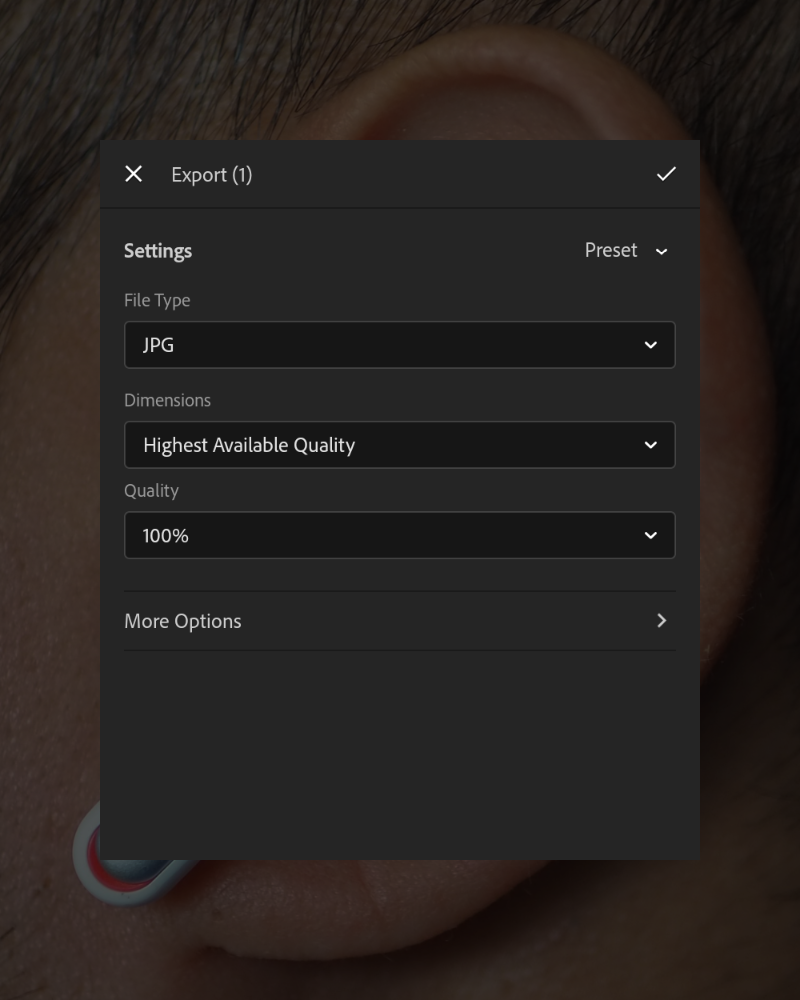Screen dimensions: 800x1000
Task: Open the JPG file type dropdown
Action: point(399,345)
